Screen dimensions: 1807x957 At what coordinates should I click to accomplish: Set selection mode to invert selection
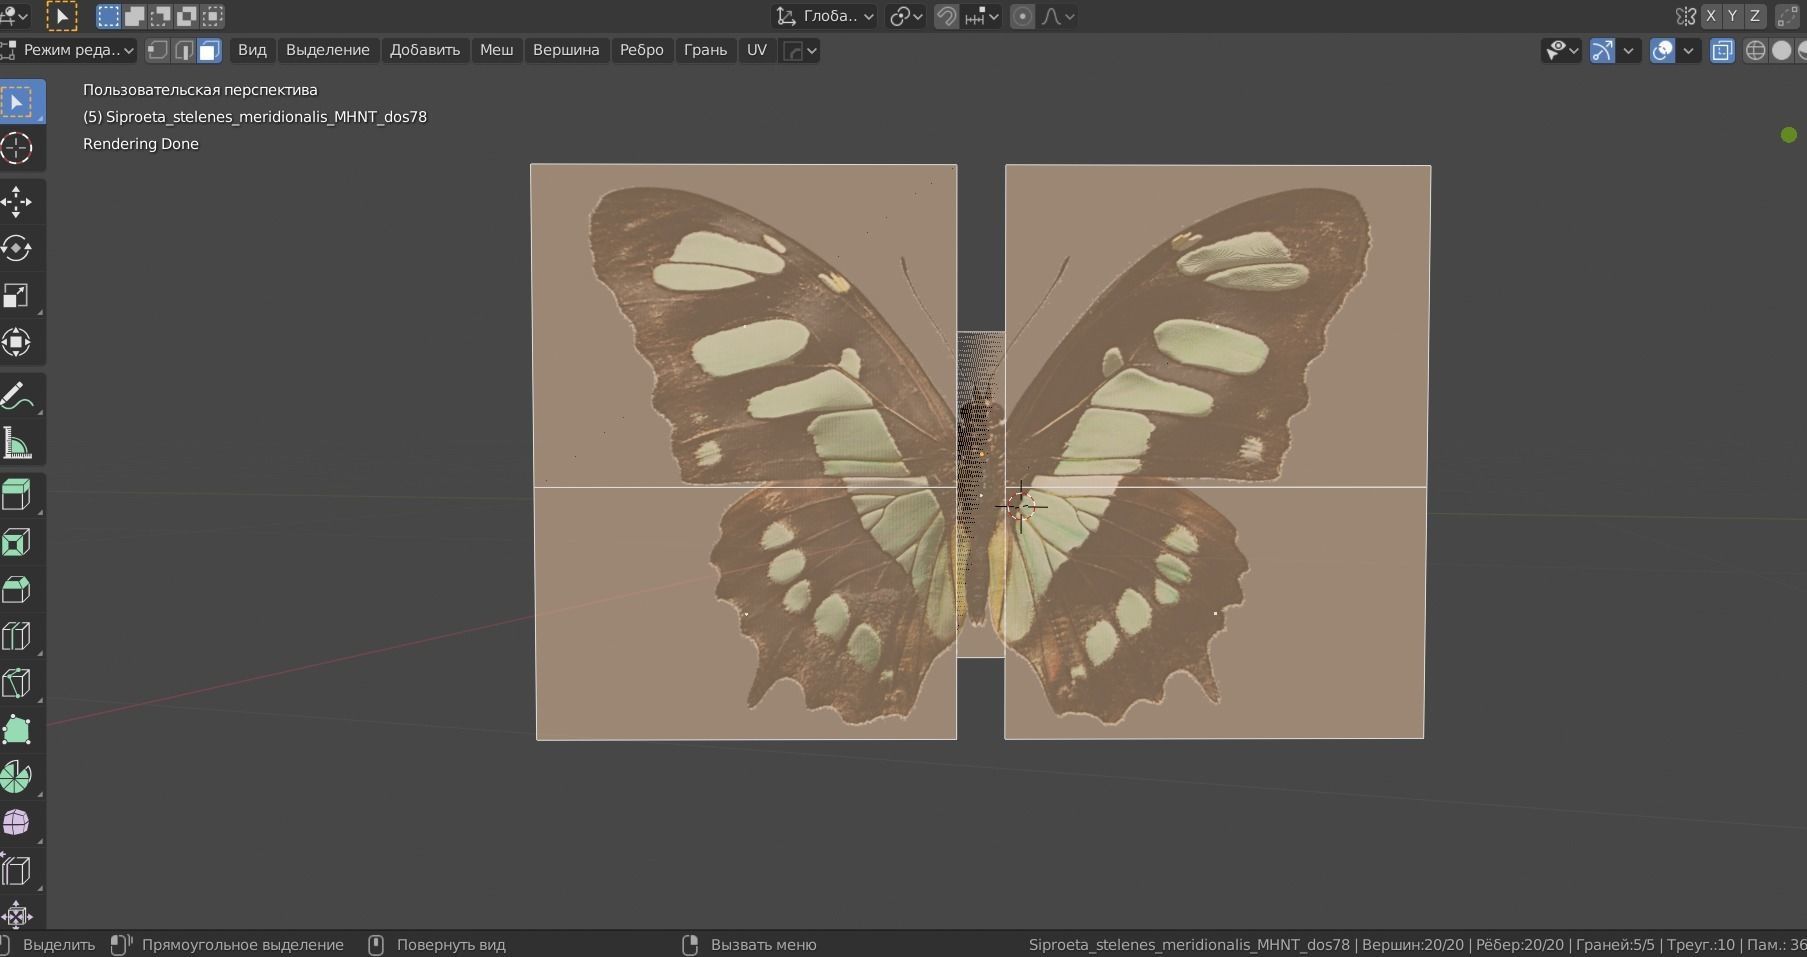pos(186,16)
